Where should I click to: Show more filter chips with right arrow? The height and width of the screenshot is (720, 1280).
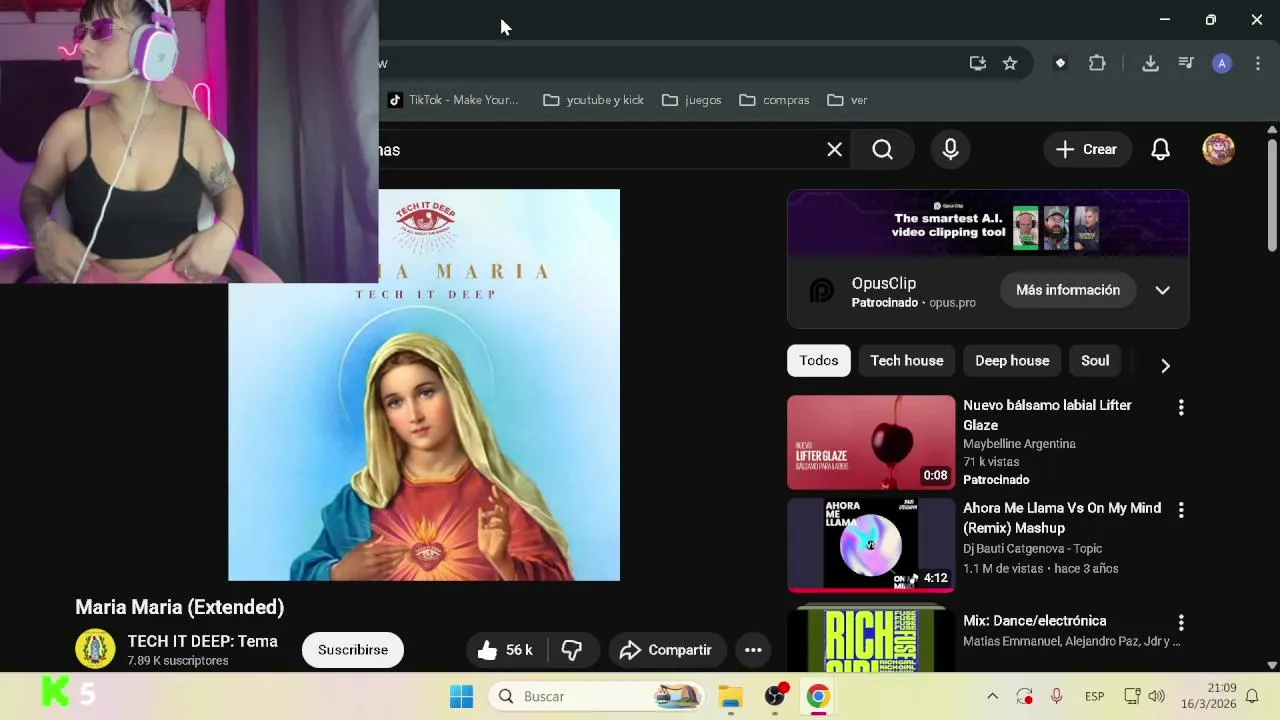1165,366
